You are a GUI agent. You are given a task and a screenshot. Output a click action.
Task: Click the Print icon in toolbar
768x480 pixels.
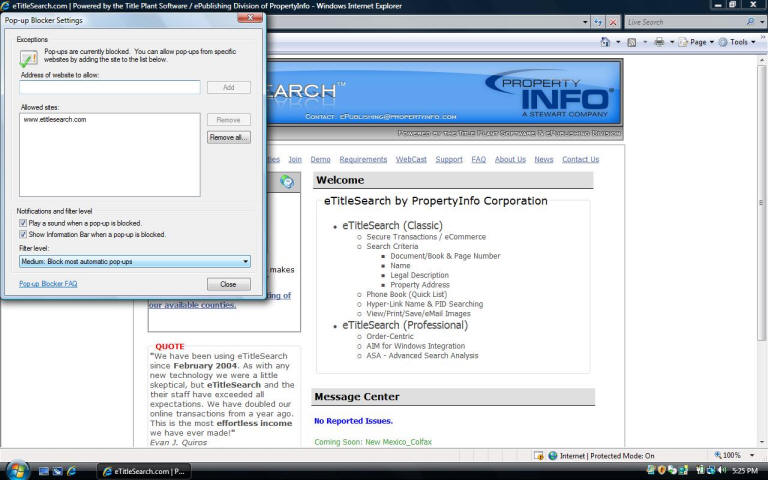[x=659, y=42]
